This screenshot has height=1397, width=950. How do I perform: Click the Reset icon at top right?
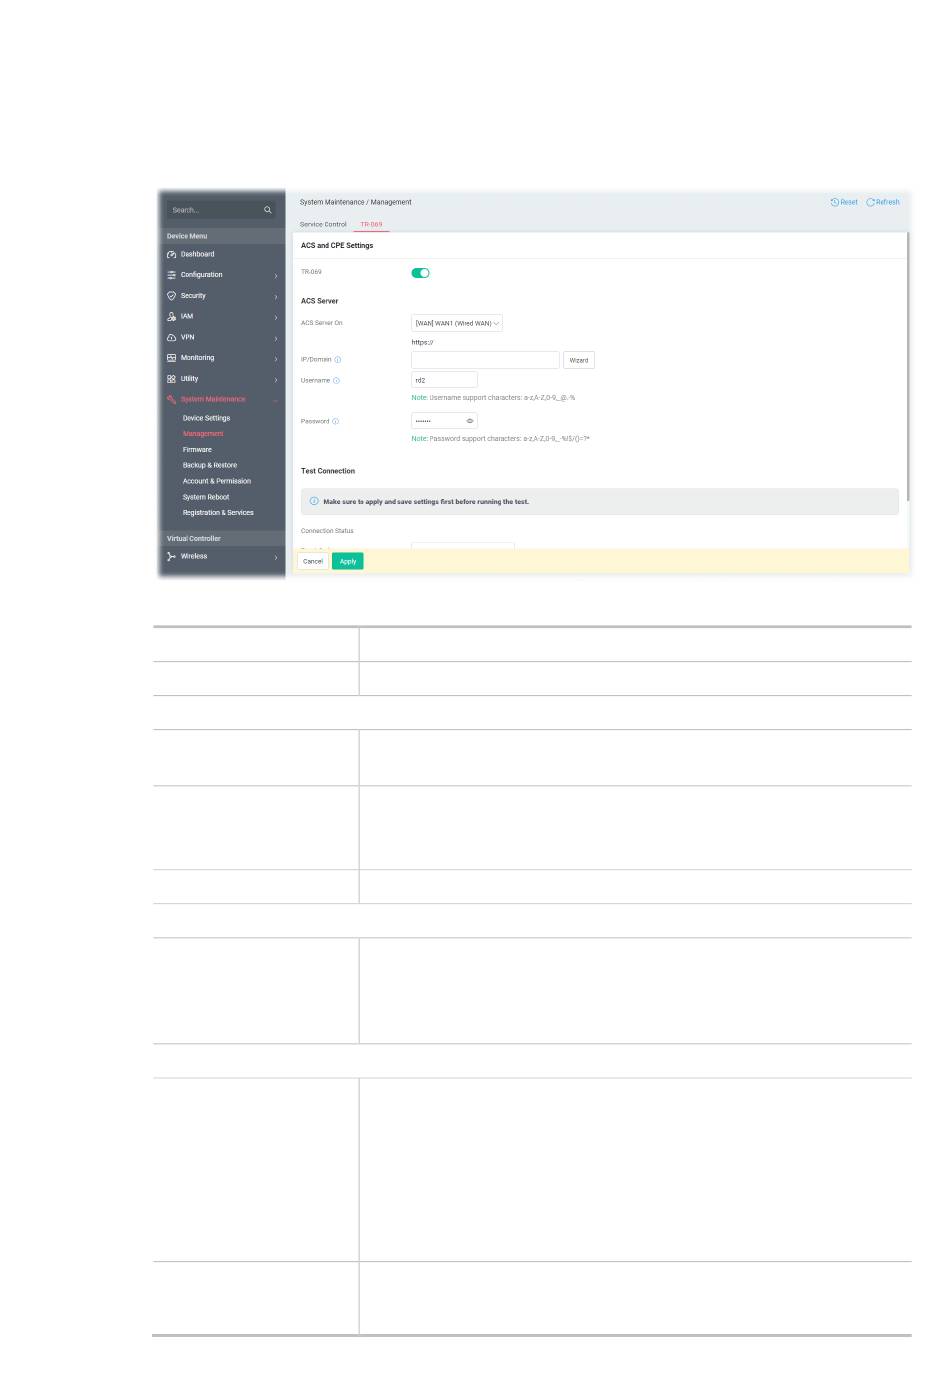(835, 202)
